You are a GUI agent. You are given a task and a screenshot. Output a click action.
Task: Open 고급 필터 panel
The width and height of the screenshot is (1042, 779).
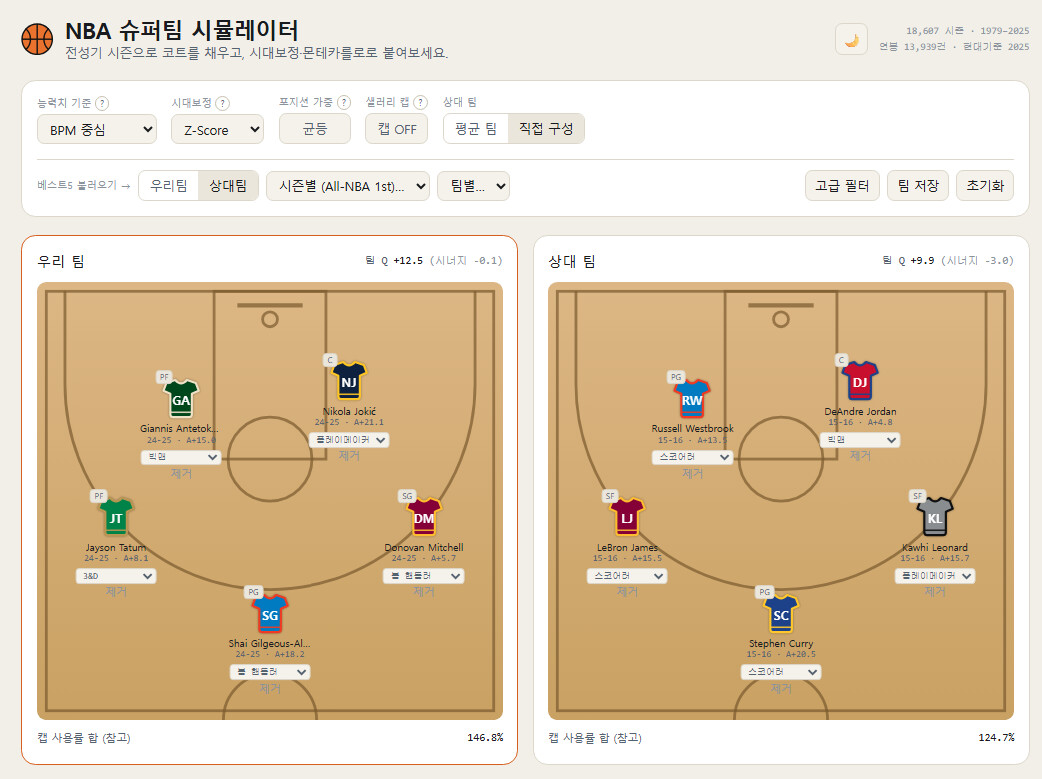click(x=842, y=185)
